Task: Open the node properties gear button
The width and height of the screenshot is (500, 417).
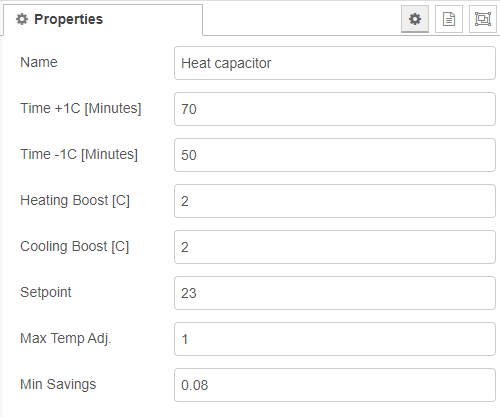Action: coord(415,19)
